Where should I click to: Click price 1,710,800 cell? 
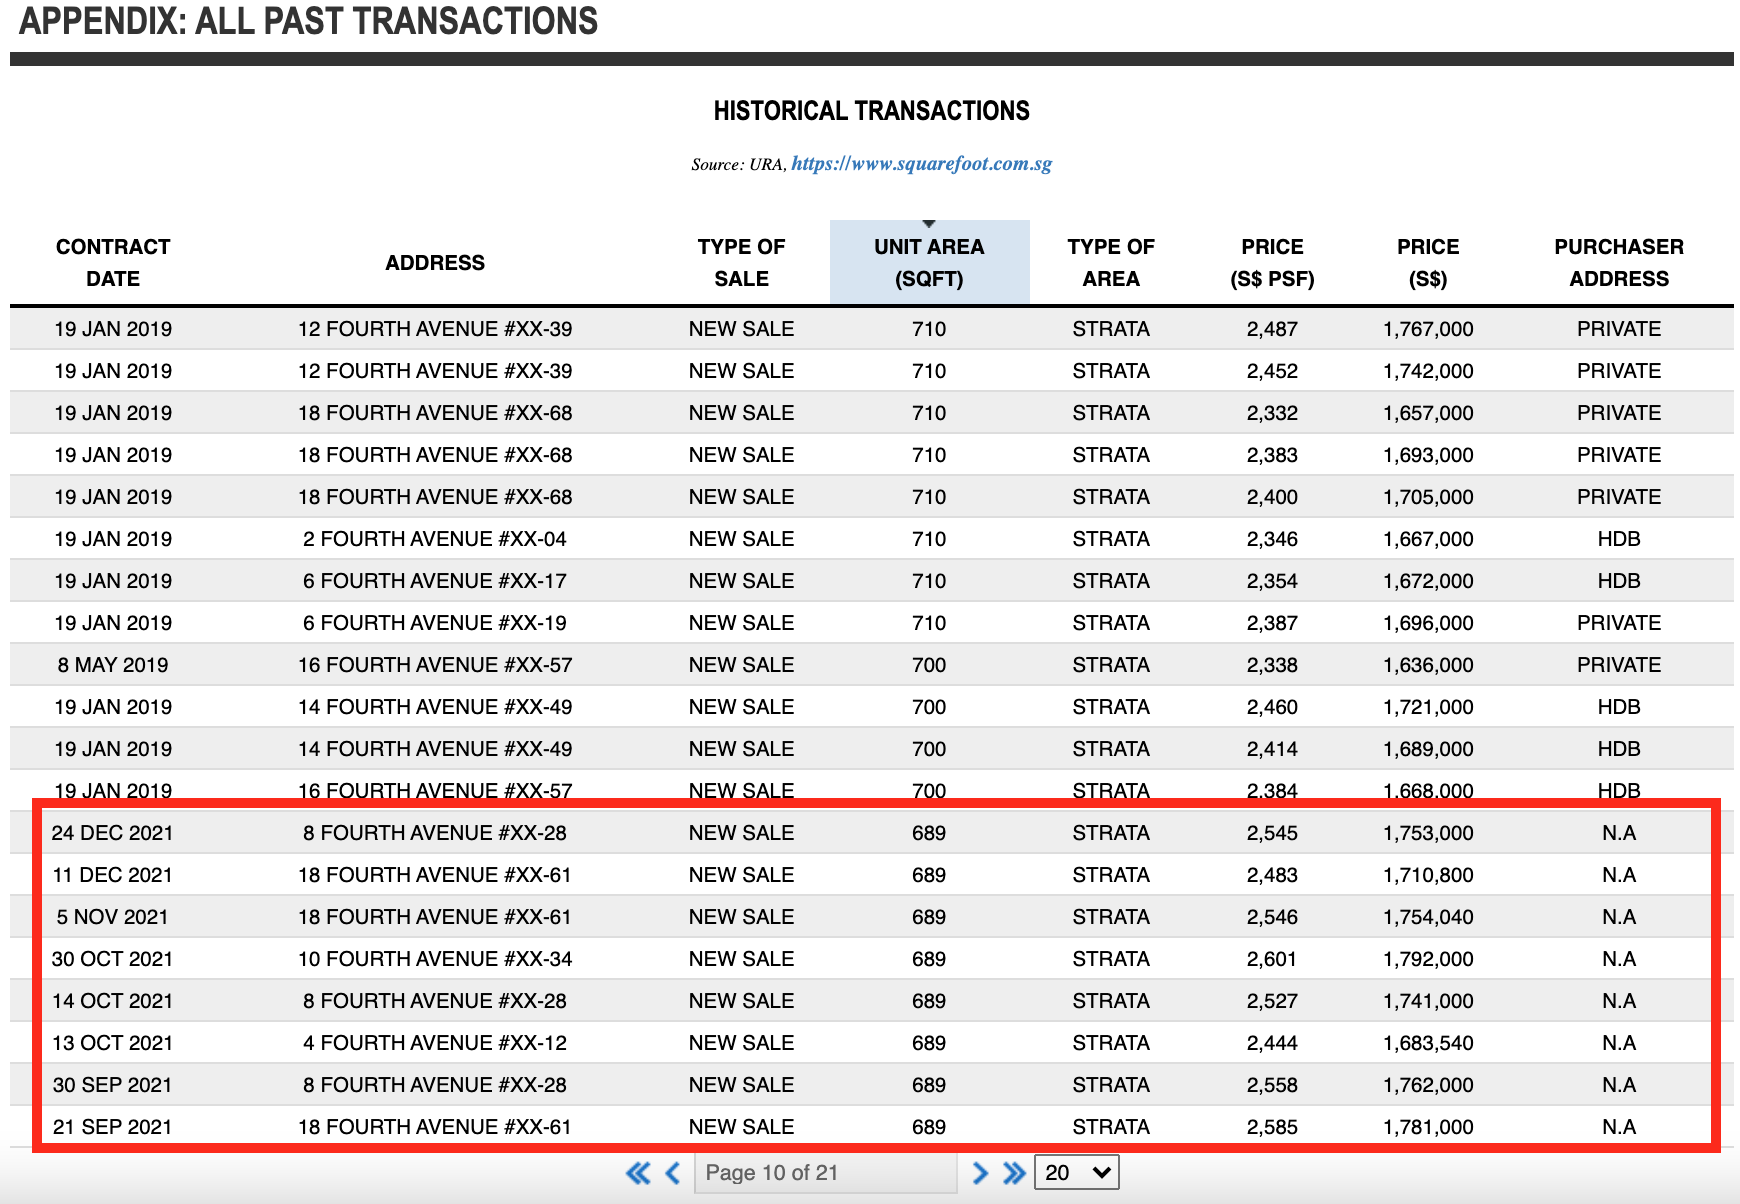[1428, 875]
